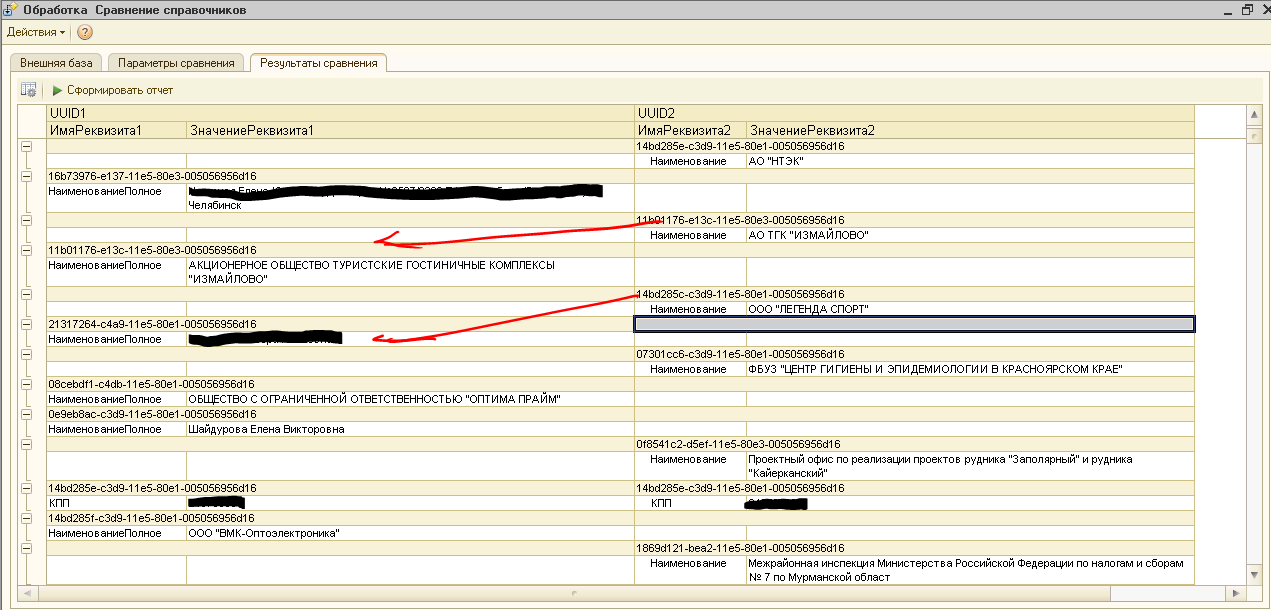
Task: Select НаименованиеПолное cell beside Шайдурова Елена Викторовна
Action: click(x=116, y=429)
